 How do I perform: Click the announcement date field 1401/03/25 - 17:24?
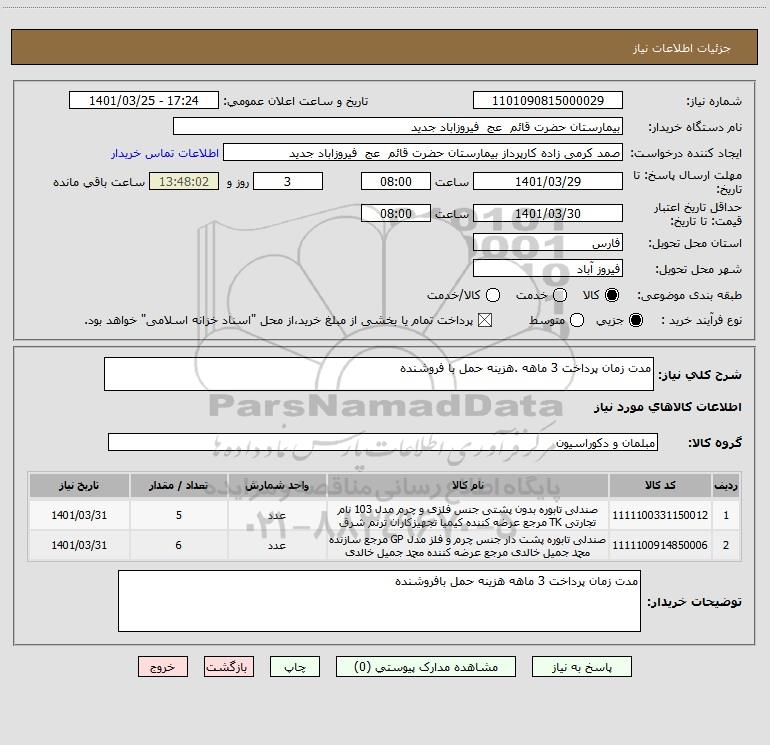[x=143, y=101]
